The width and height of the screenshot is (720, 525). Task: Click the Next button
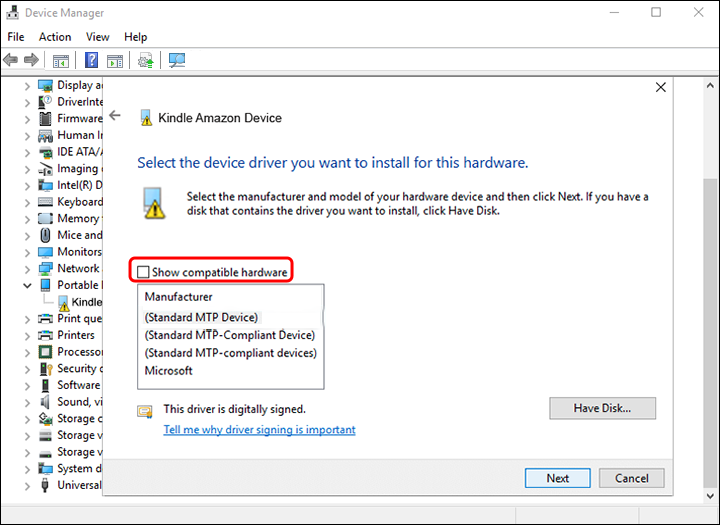pos(557,478)
